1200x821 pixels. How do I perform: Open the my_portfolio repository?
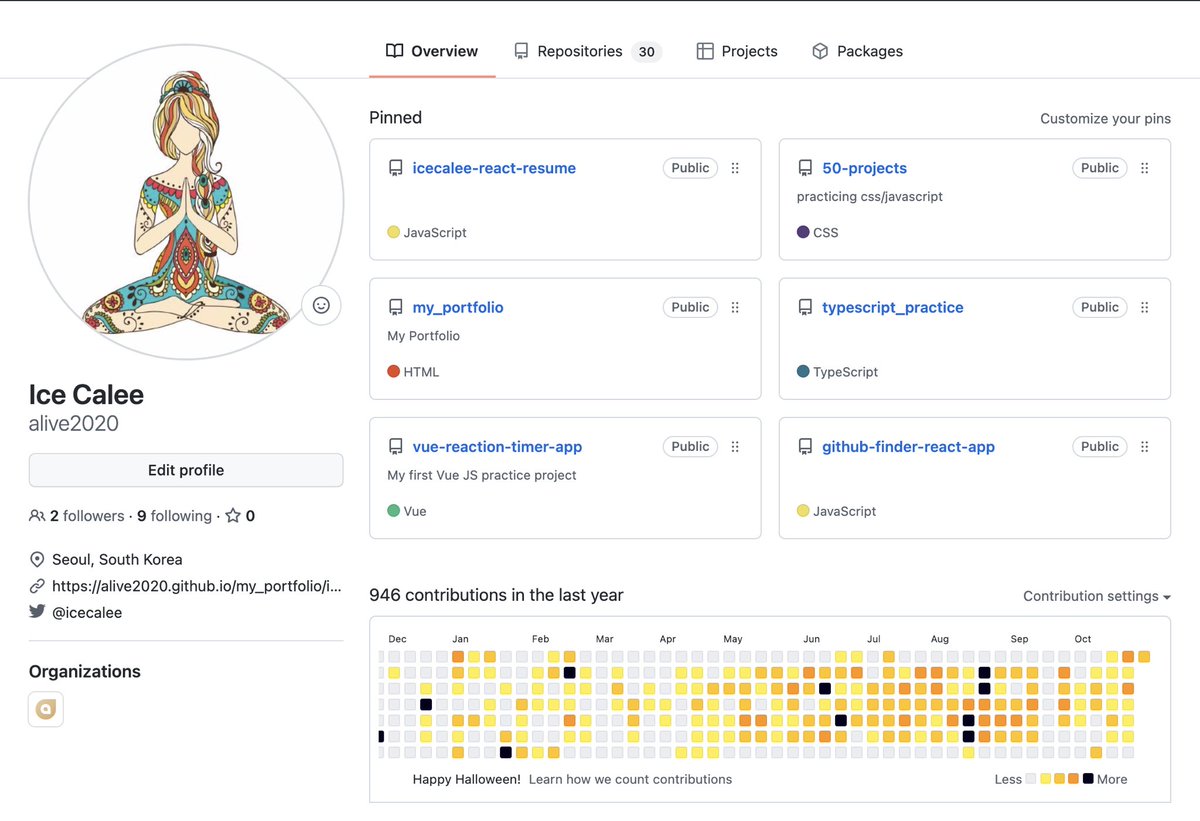458,307
